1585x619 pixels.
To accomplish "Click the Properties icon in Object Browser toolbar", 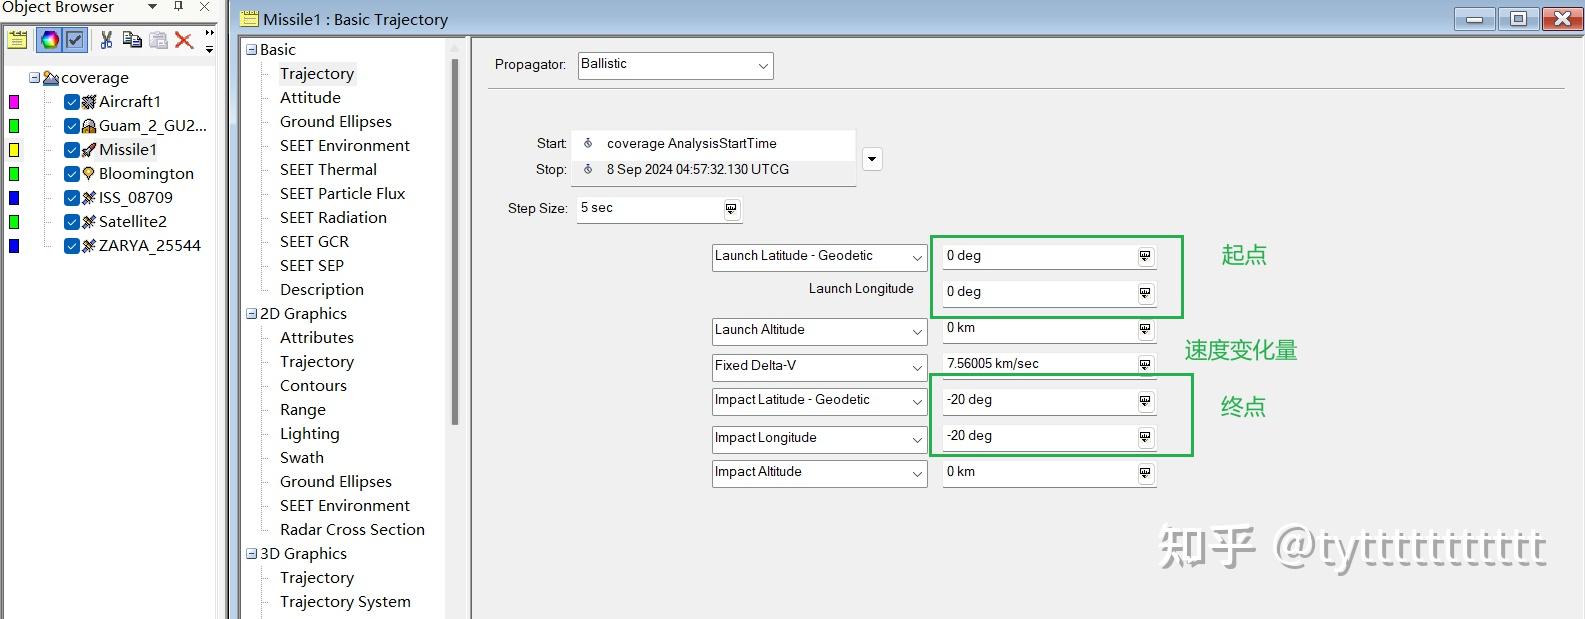I will (17, 40).
